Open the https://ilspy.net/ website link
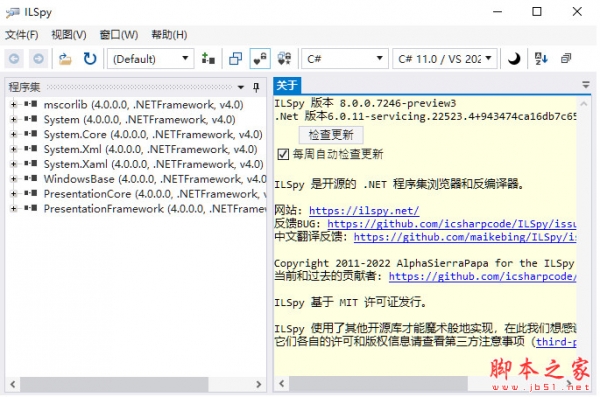This screenshot has height=397, width=600. point(364,211)
